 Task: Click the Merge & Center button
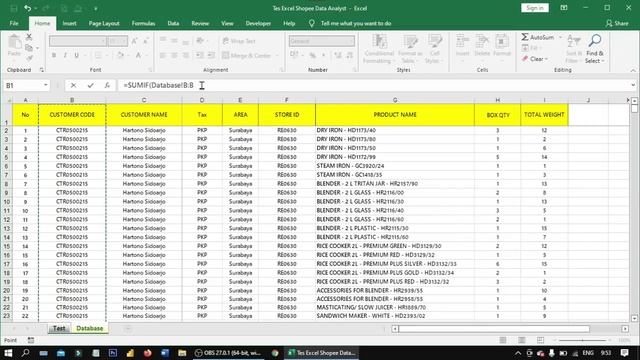(247, 55)
